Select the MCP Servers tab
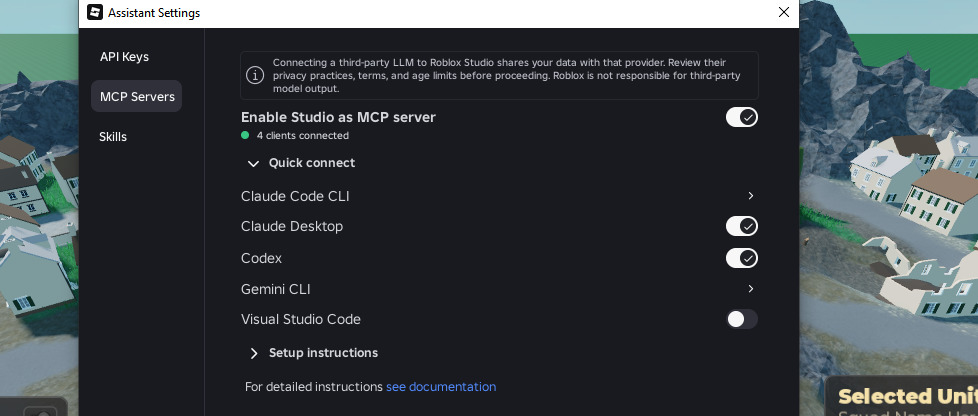978x416 pixels. [x=137, y=97]
